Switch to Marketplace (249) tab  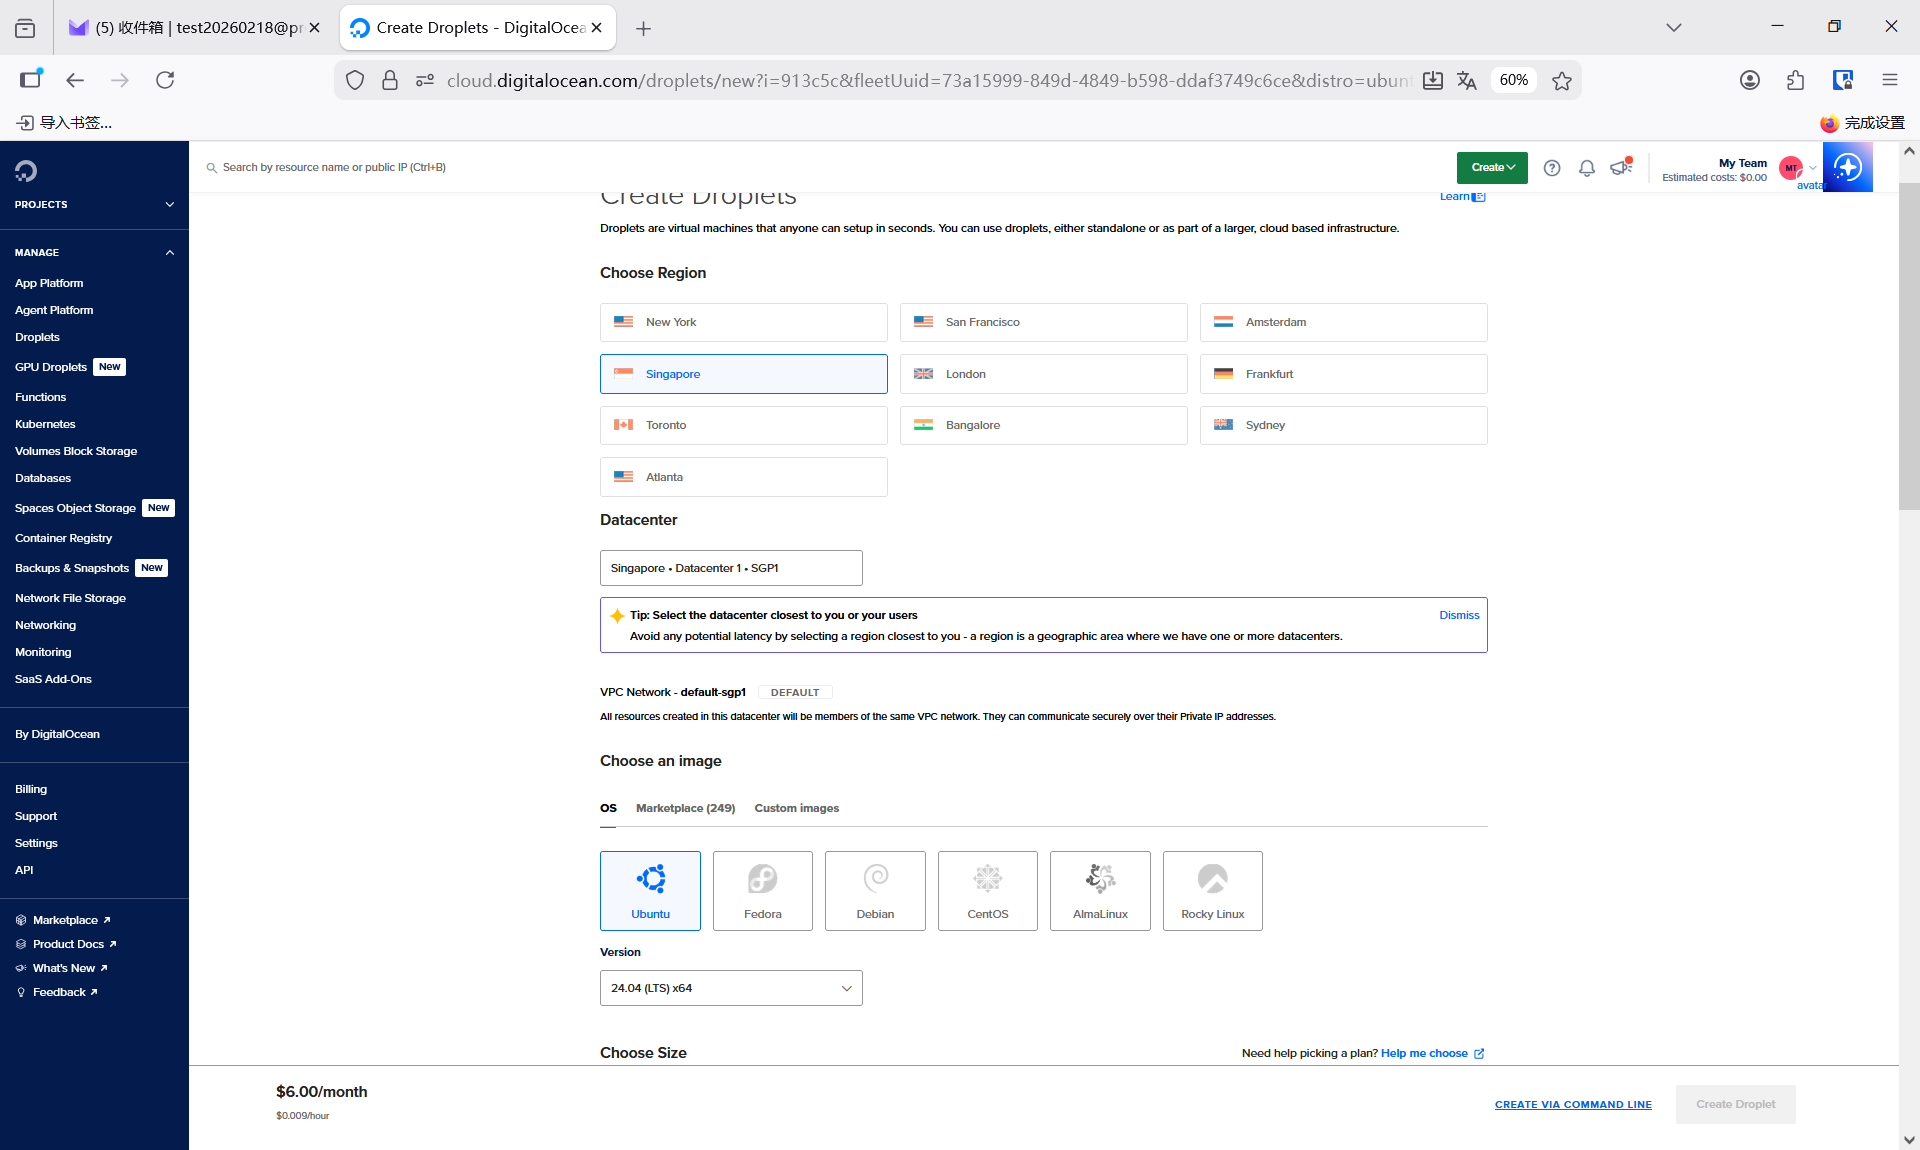[x=685, y=808]
